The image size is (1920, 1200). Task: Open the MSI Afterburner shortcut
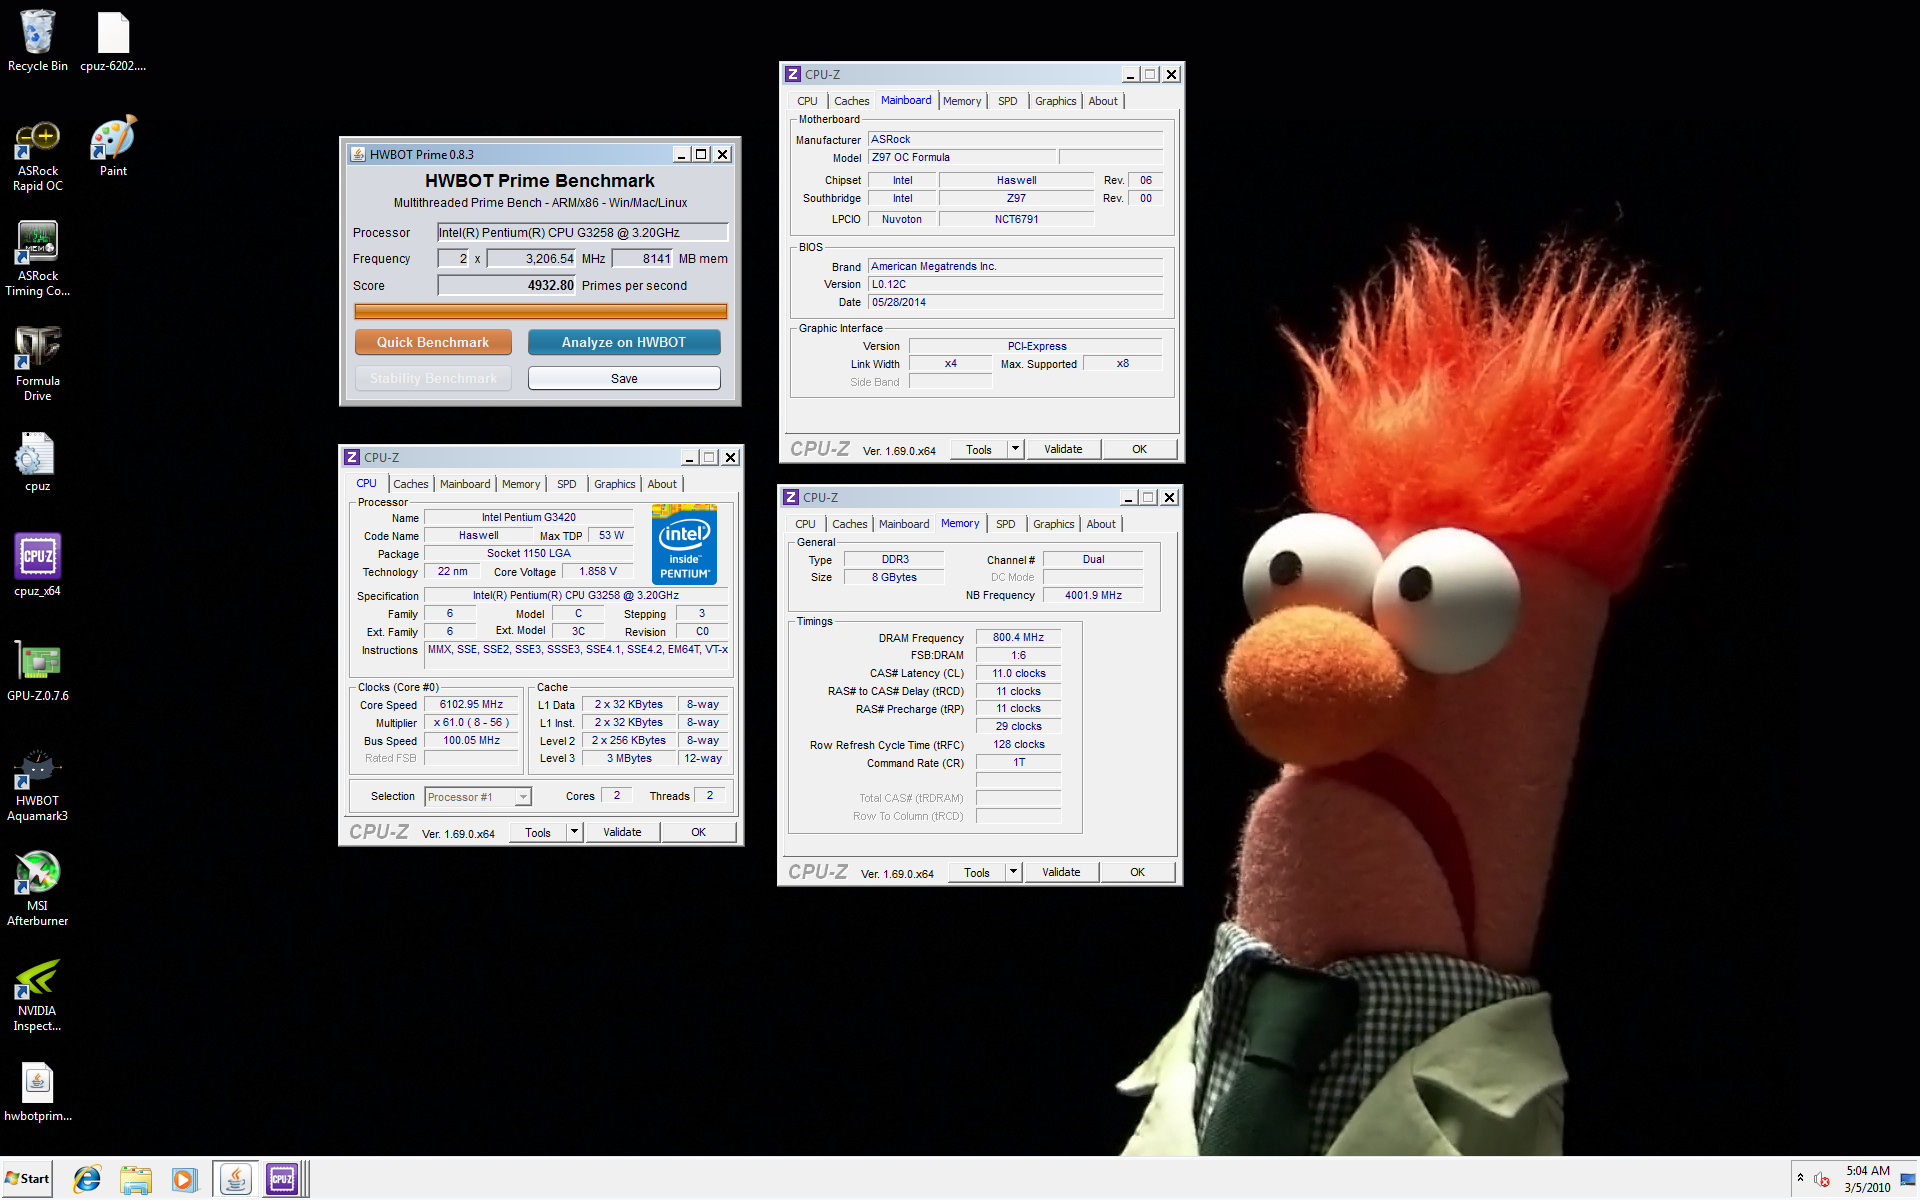[37, 888]
